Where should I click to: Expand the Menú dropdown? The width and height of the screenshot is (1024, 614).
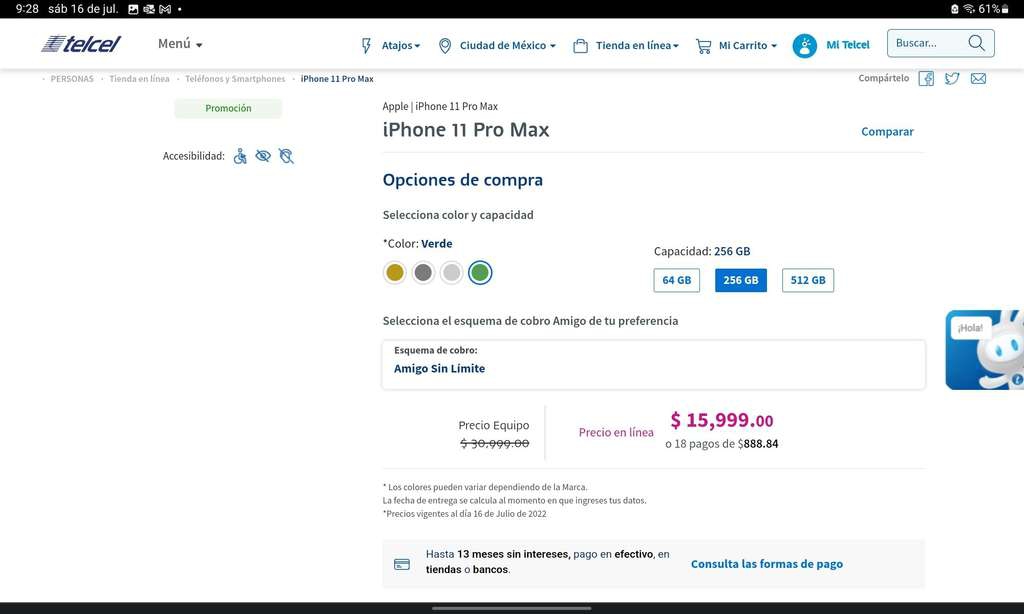coord(180,44)
